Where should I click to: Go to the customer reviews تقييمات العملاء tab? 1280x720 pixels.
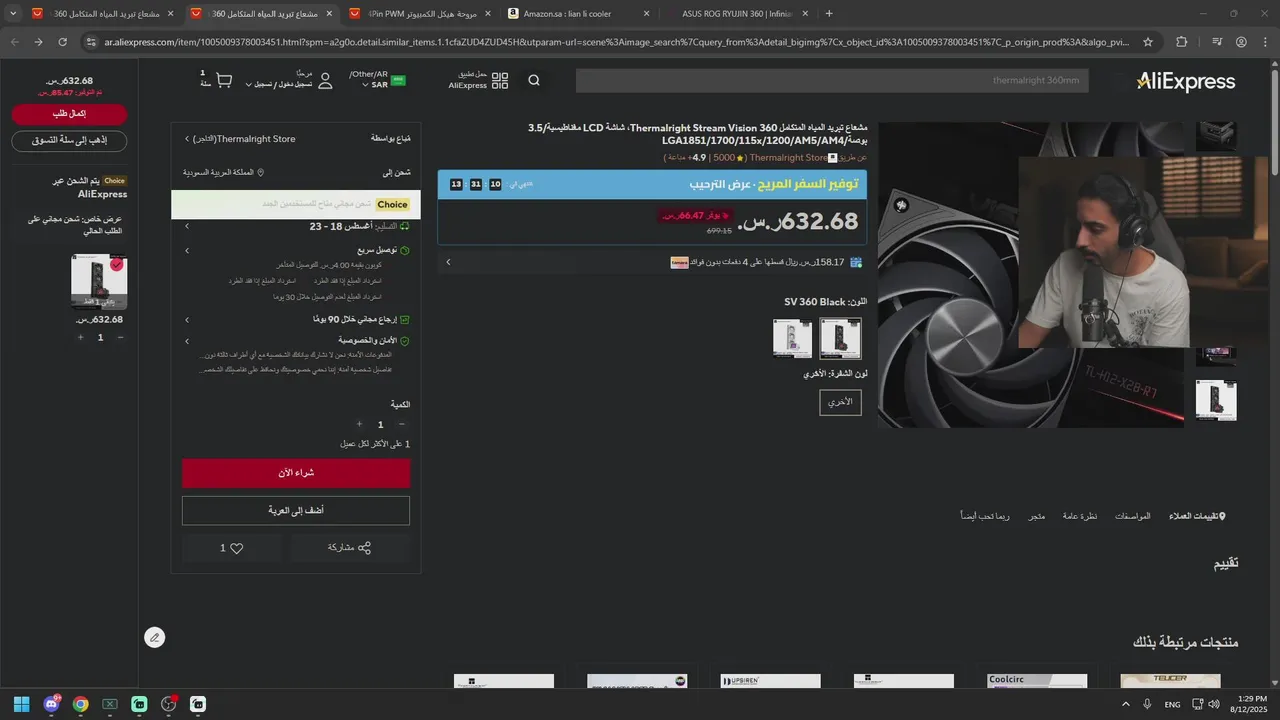point(1197,516)
